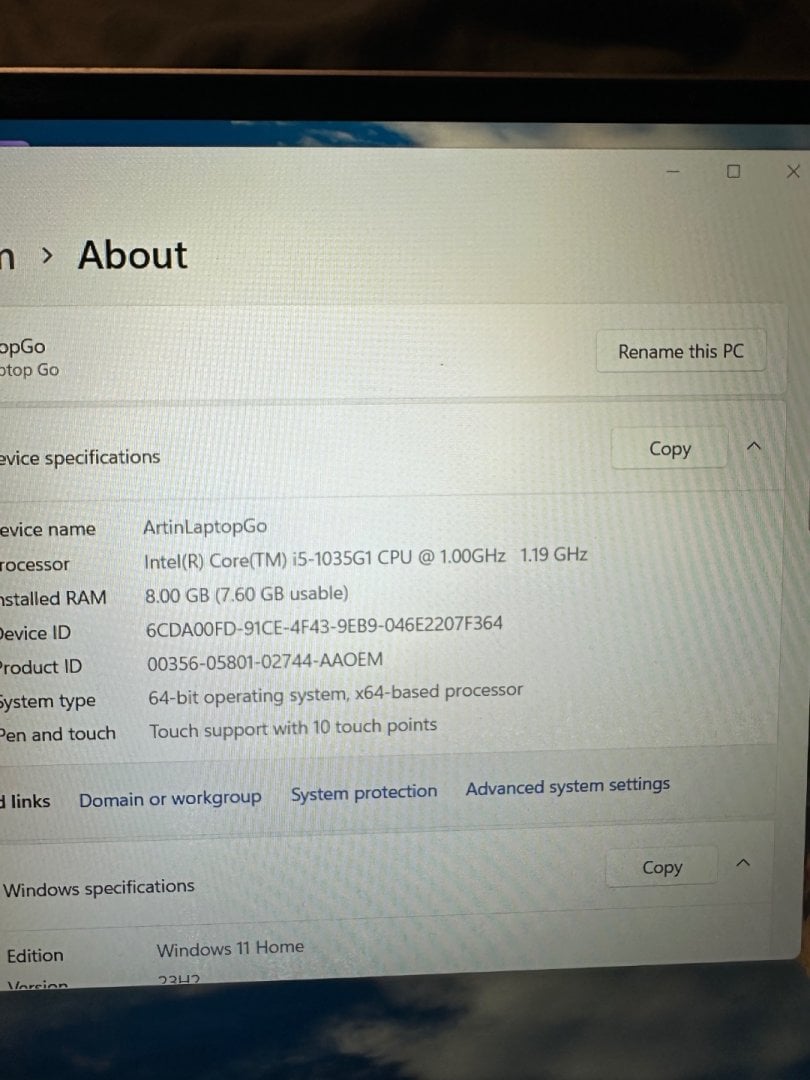The width and height of the screenshot is (810, 1080).
Task: Select the 64-bit operating system text
Action: point(335,694)
